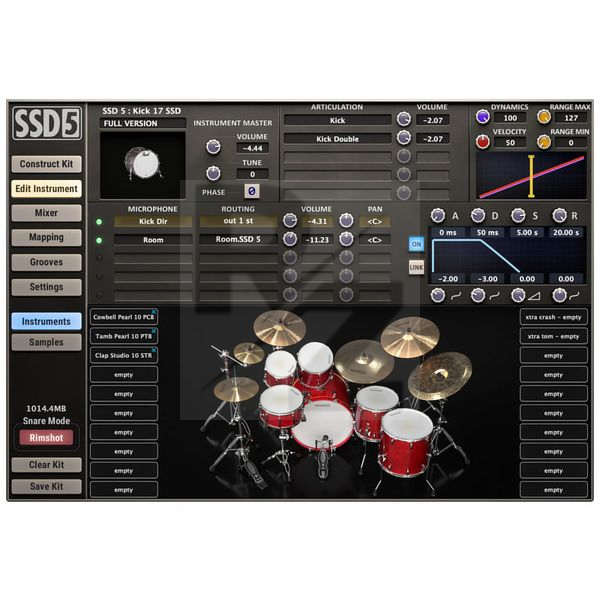Open the Mapping page
The width and height of the screenshot is (600, 600).
(x=46, y=238)
